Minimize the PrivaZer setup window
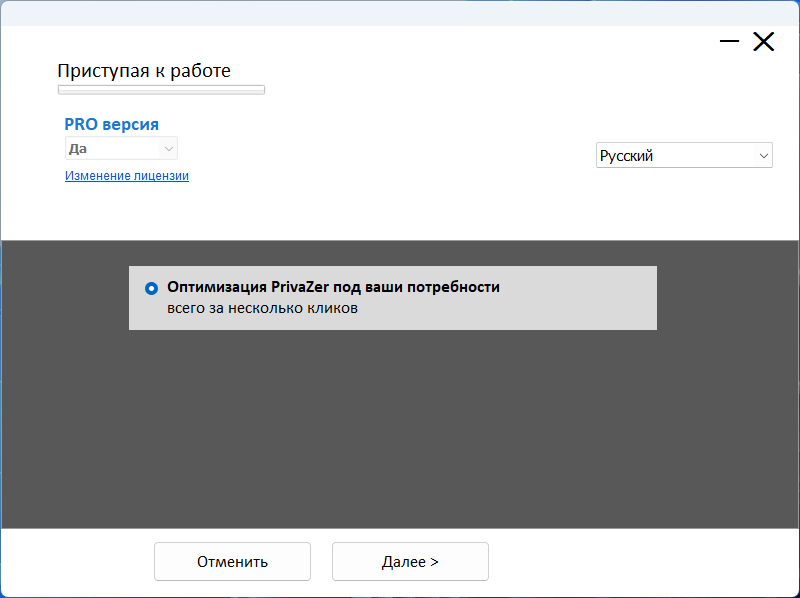The image size is (800, 598). tap(729, 42)
